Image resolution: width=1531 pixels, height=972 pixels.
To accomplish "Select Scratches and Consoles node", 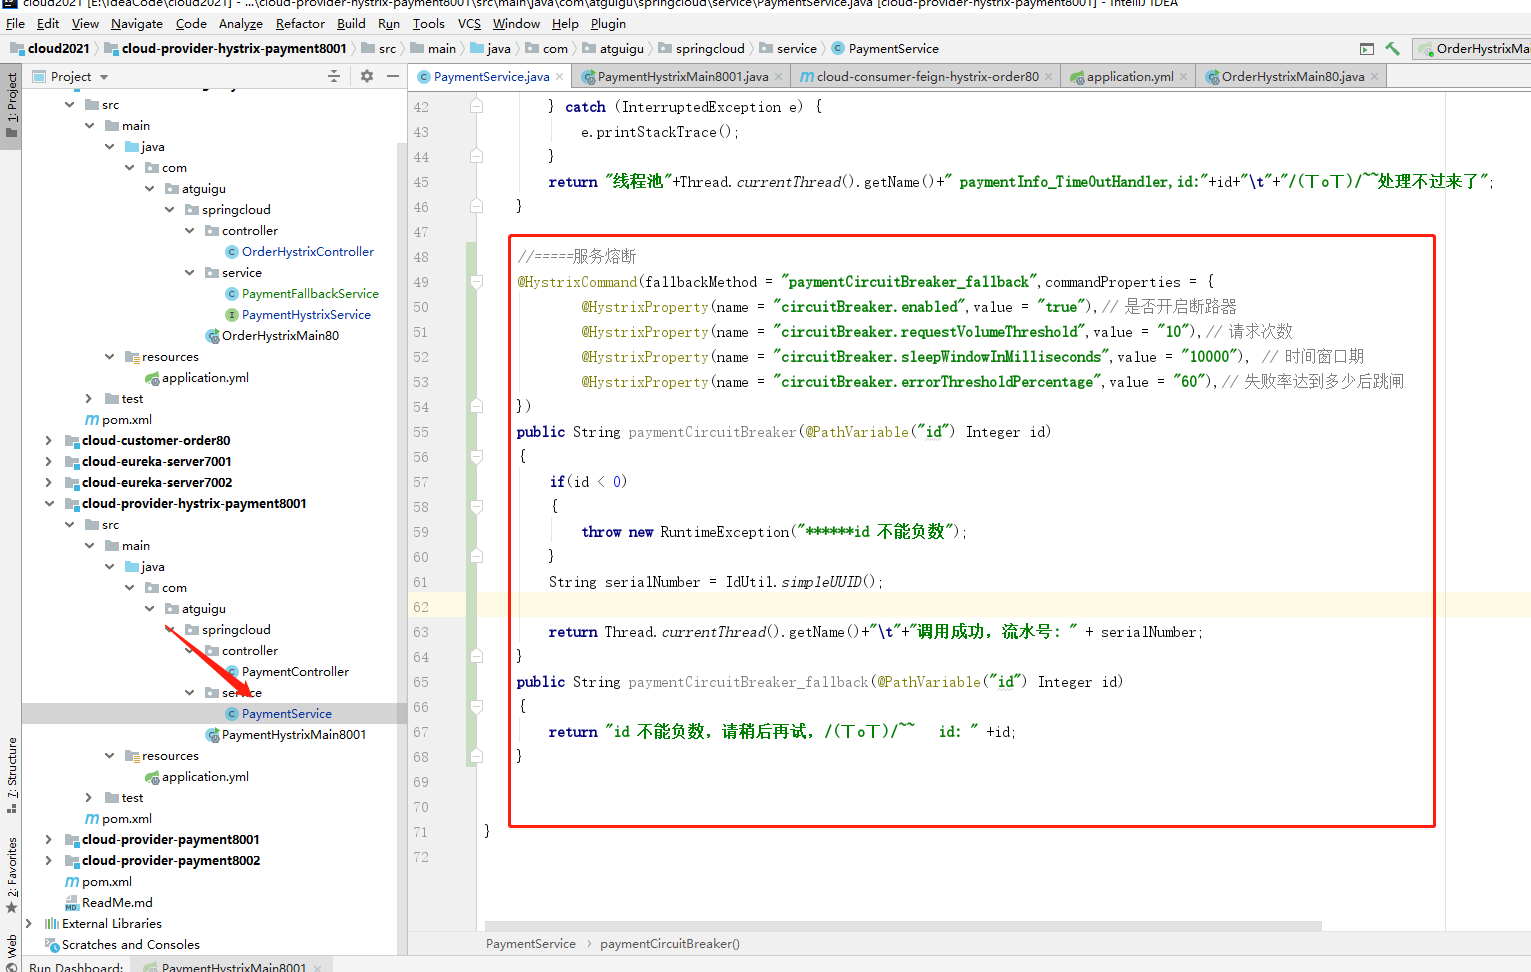I will tap(131, 945).
